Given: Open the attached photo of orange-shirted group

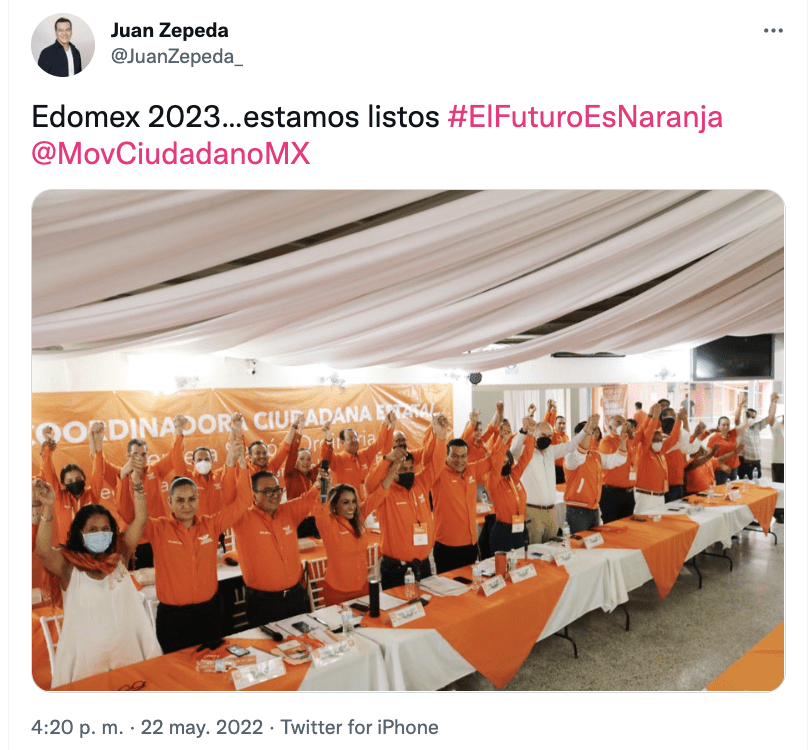Looking at the screenshot, I should point(408,440).
